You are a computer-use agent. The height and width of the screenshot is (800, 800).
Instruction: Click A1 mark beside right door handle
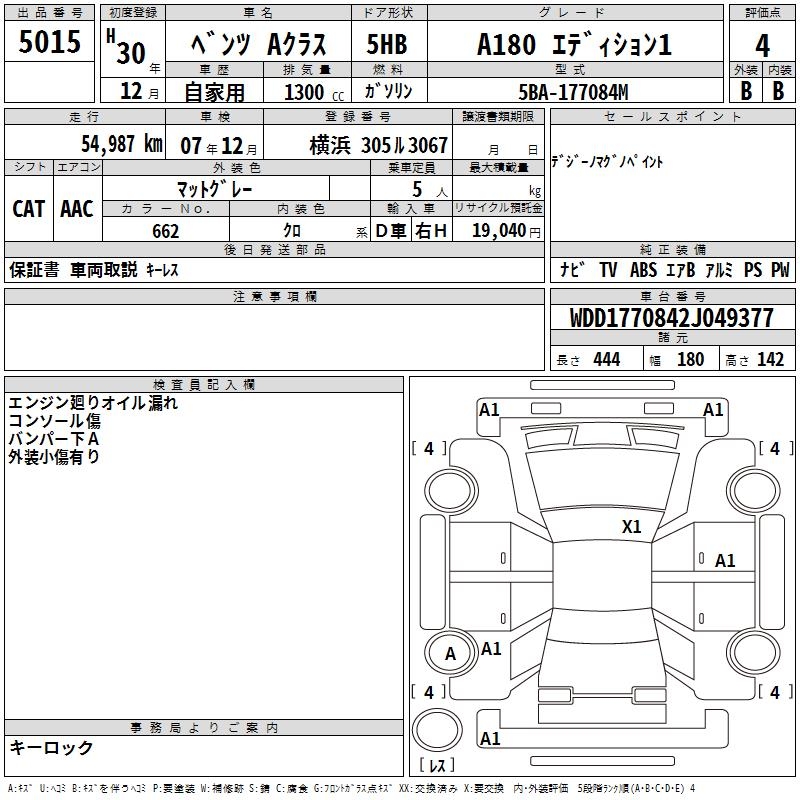tap(725, 561)
